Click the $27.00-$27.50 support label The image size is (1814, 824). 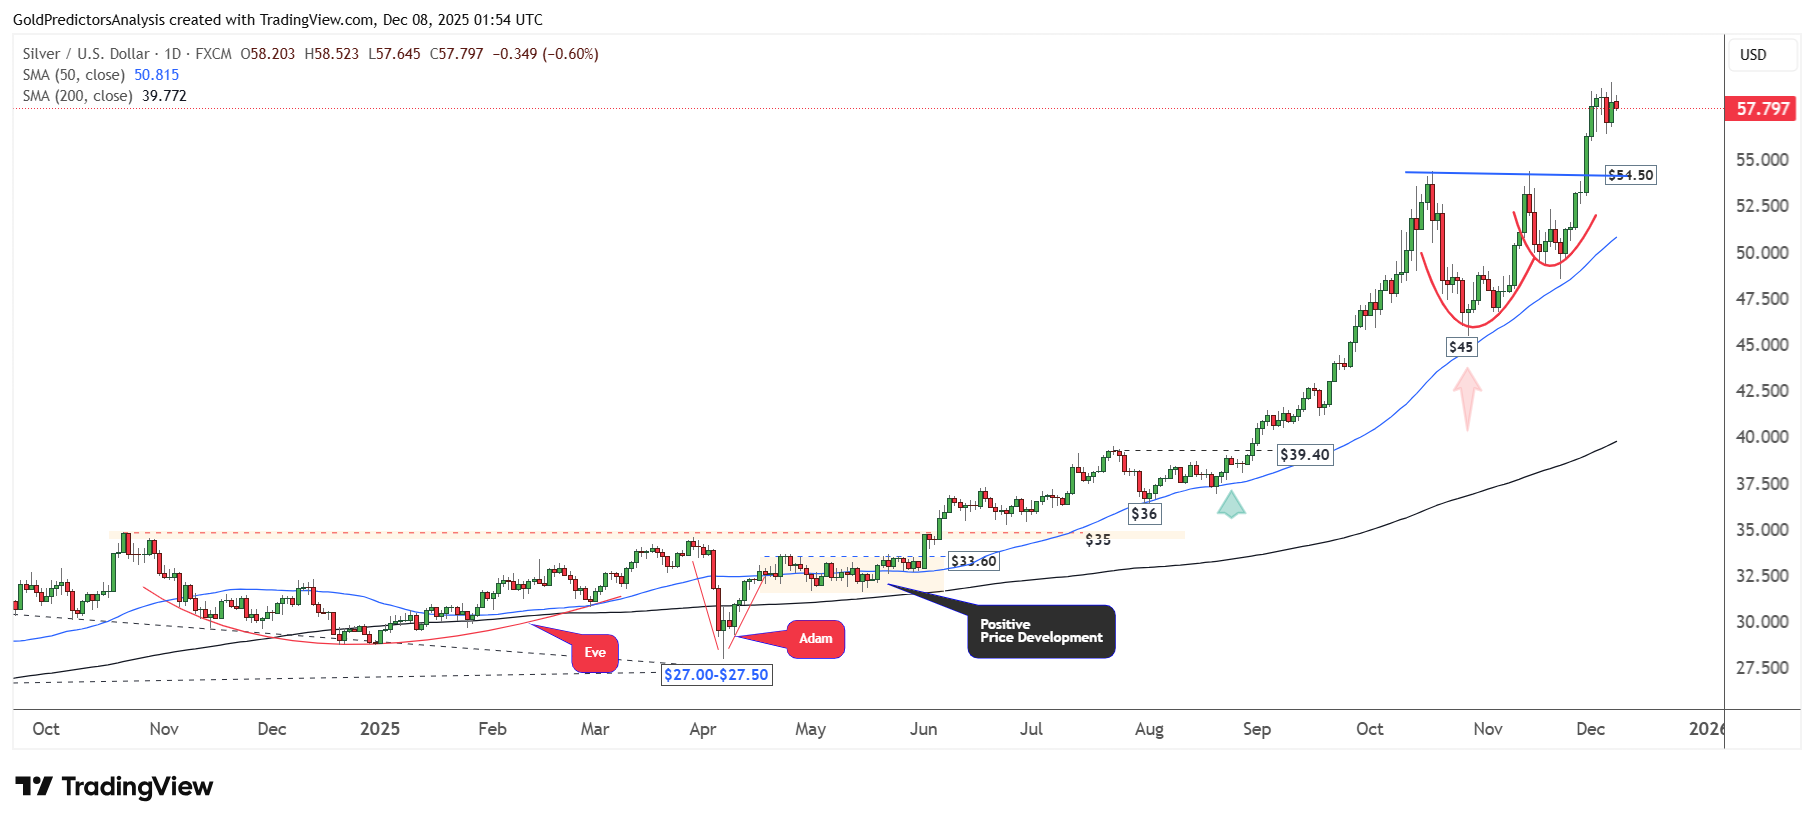pos(716,675)
